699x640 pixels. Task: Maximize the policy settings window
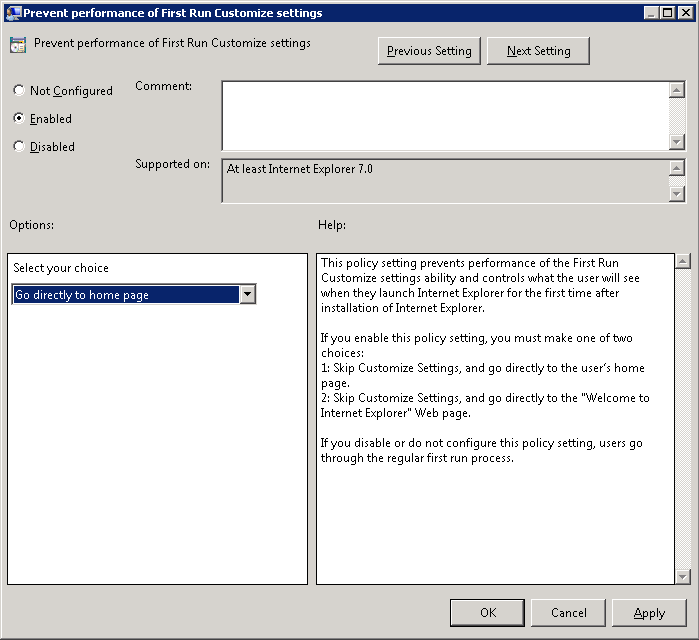[667, 12]
